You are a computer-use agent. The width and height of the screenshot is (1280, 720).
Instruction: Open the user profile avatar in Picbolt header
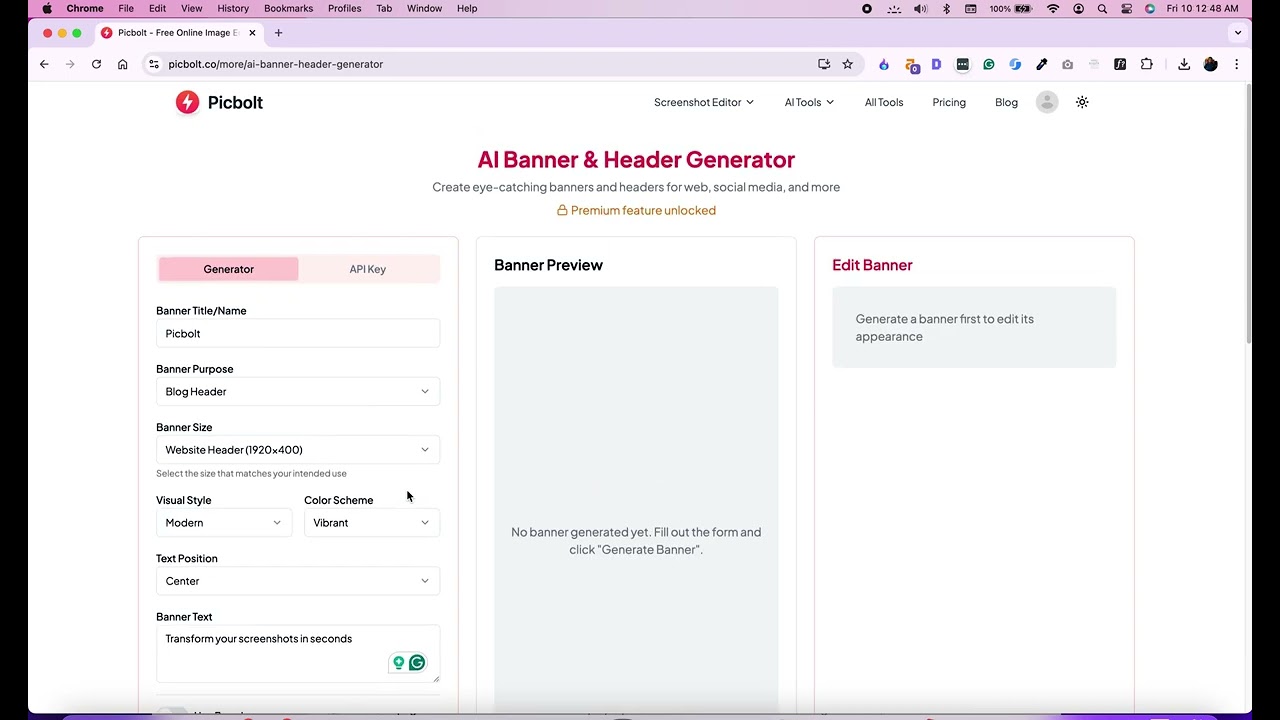click(x=1047, y=102)
